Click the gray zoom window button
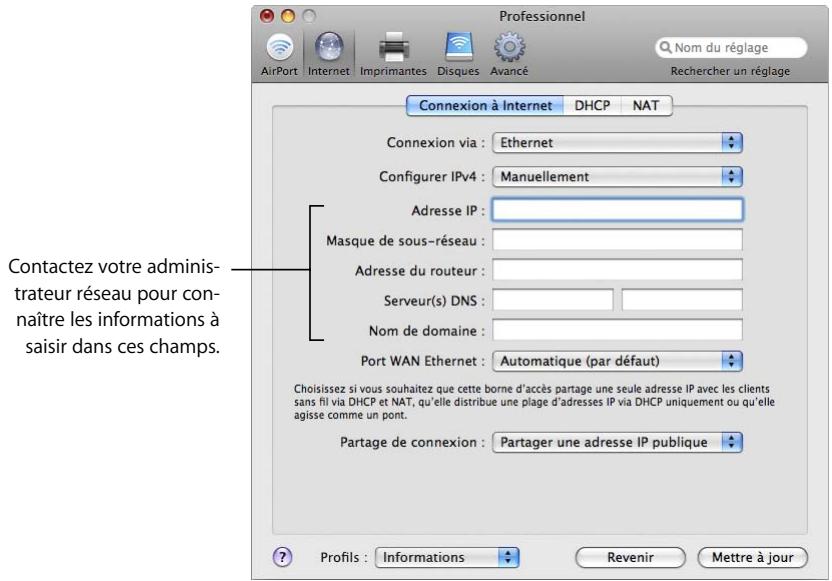The width and height of the screenshot is (832, 581). [309, 16]
